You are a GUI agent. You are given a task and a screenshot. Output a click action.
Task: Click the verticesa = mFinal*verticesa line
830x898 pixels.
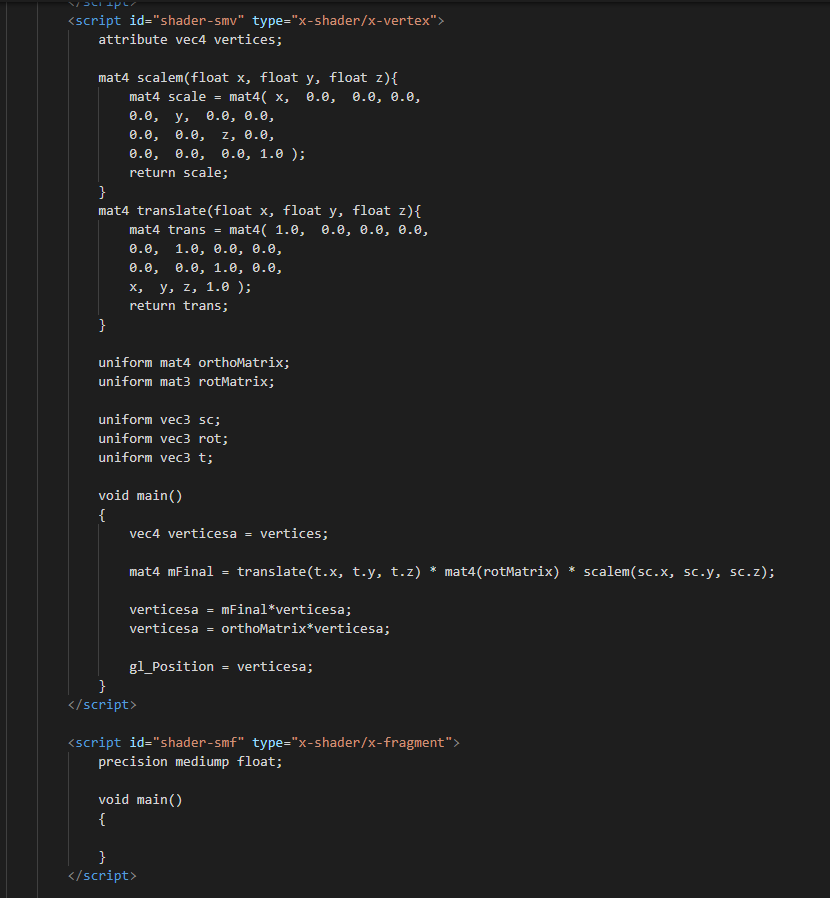[x=241, y=609]
